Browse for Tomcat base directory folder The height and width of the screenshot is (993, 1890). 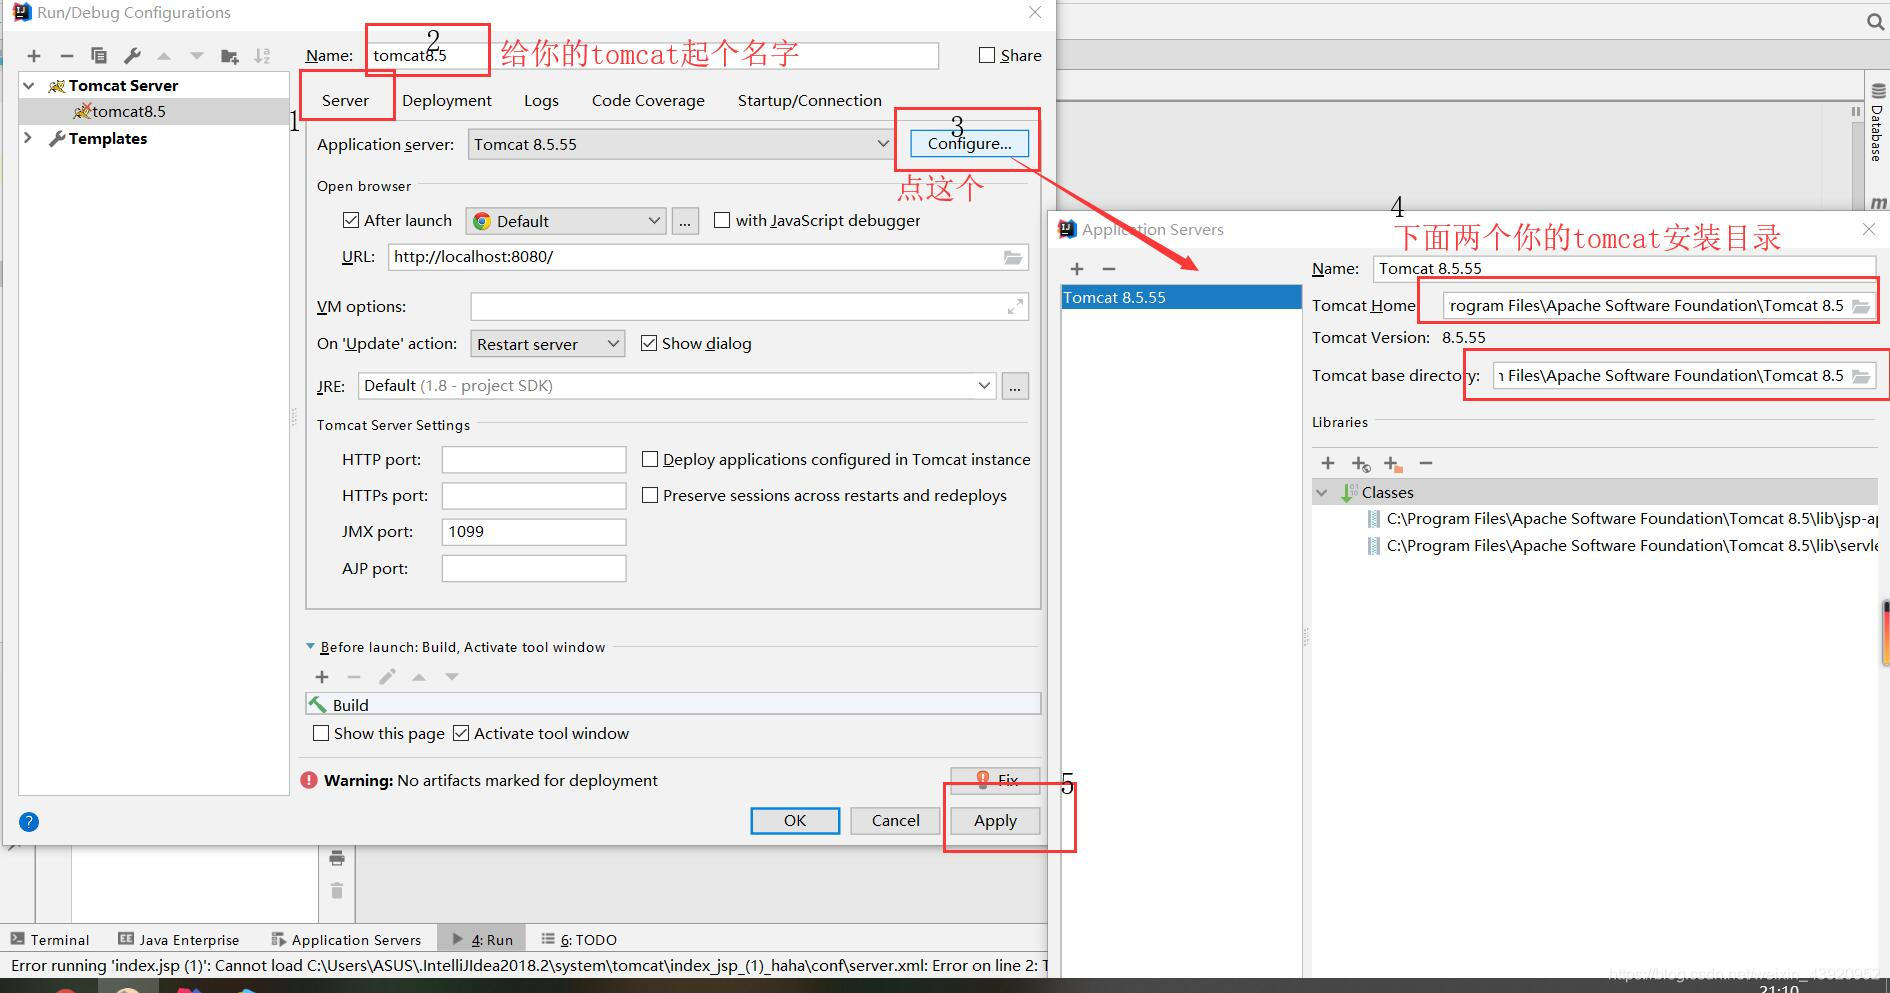point(1861,376)
